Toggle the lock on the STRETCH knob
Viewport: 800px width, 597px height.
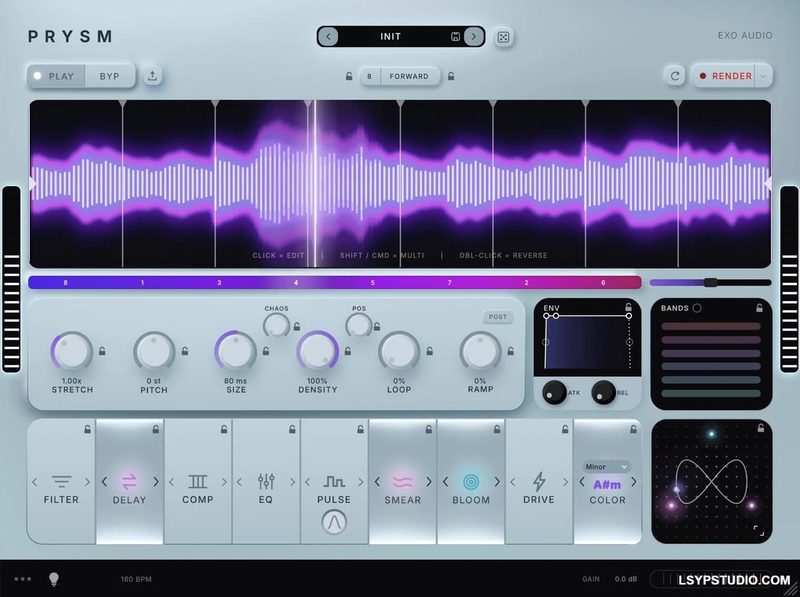click(102, 351)
